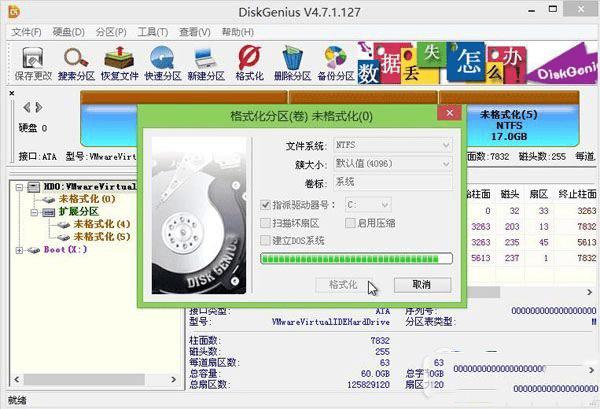Select 未格式化(4) label in the tree

click(102, 225)
